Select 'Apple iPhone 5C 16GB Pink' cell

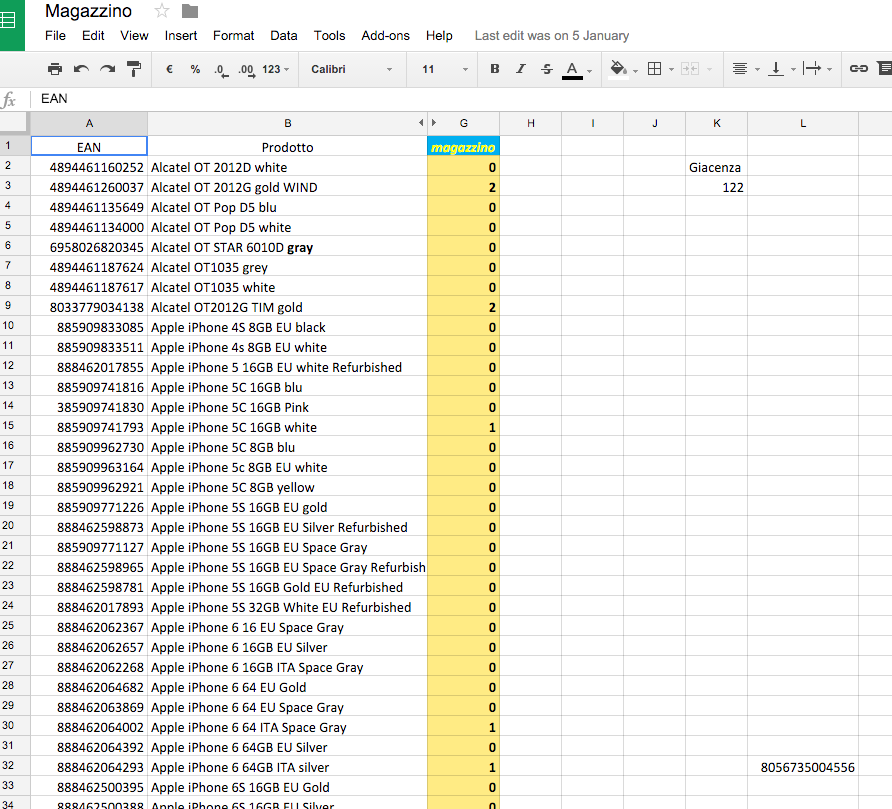[x=287, y=407]
